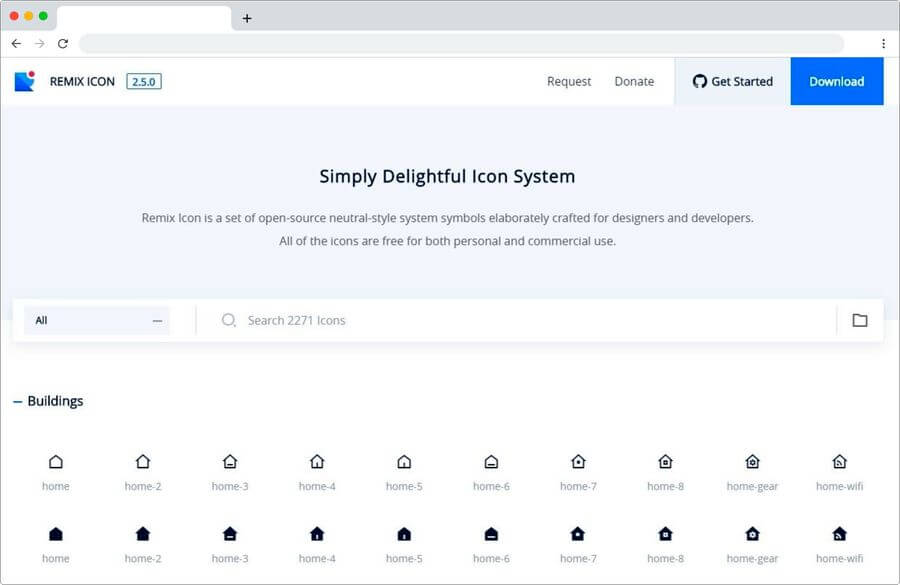
Task: Open the All category dropdown
Action: click(97, 320)
